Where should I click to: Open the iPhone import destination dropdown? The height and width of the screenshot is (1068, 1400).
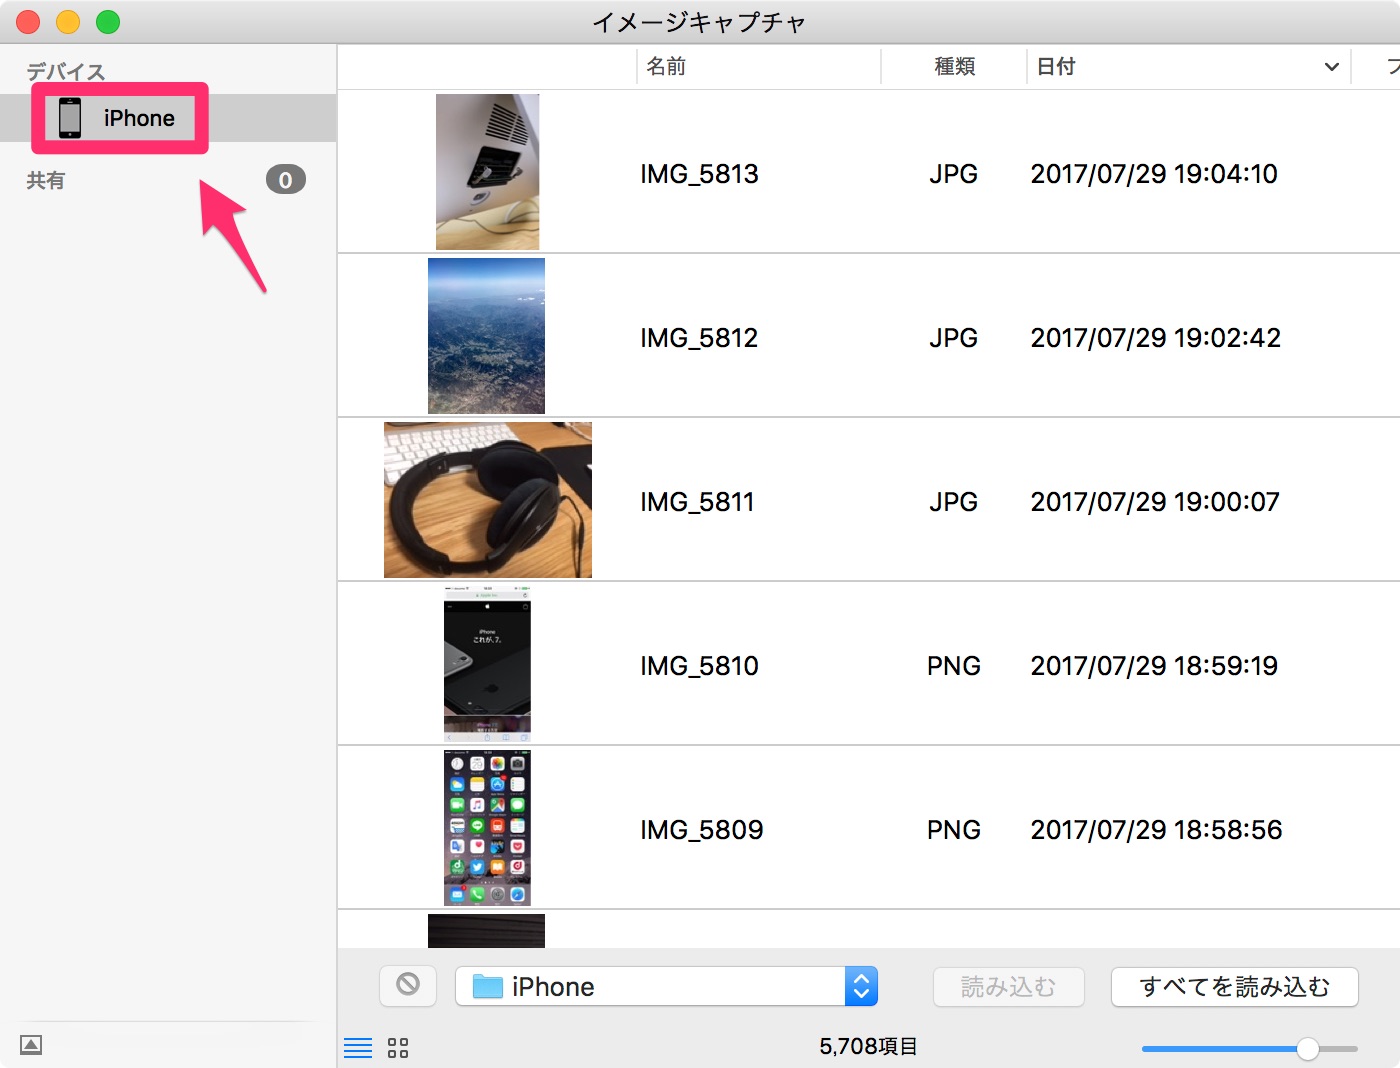coord(666,986)
